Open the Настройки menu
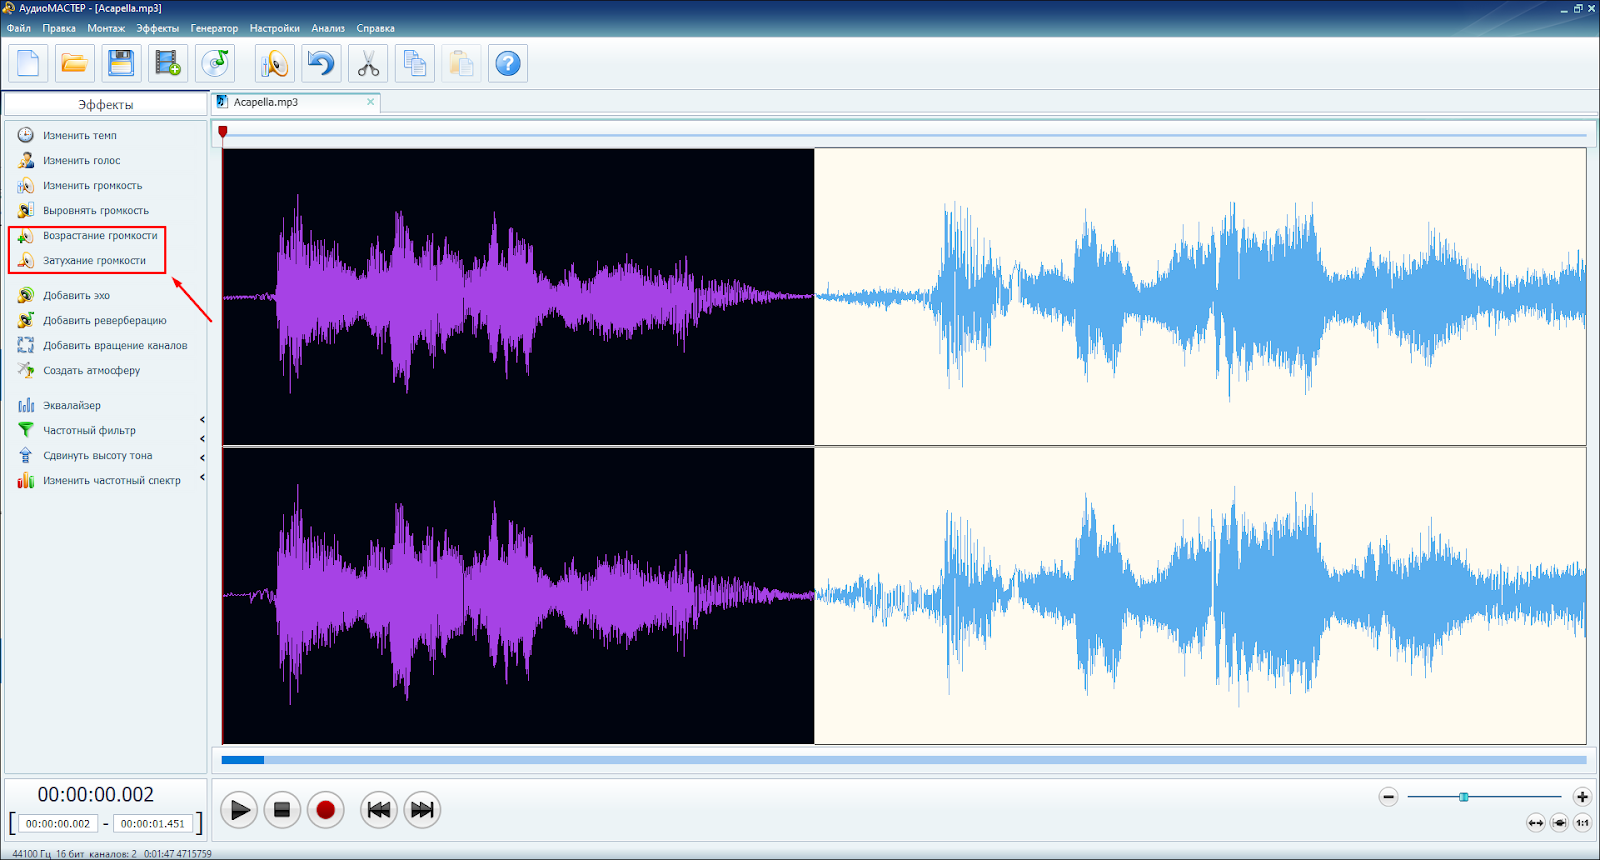Screen dimensions: 1600x860 click(x=275, y=28)
